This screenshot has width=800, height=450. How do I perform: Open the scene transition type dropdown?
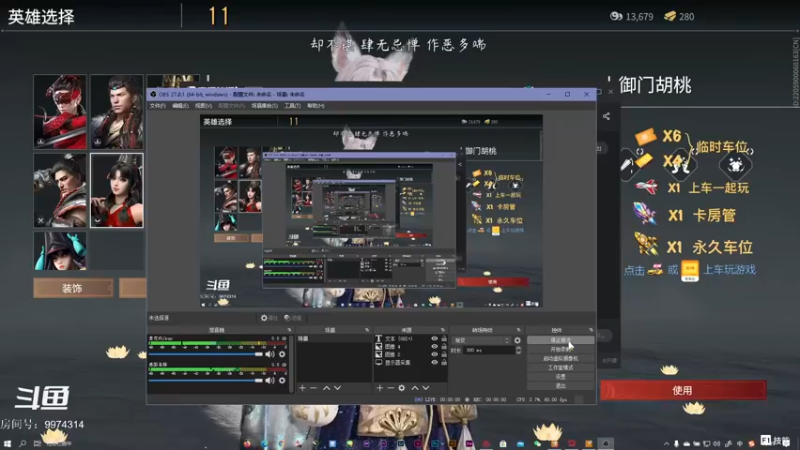click(x=482, y=340)
